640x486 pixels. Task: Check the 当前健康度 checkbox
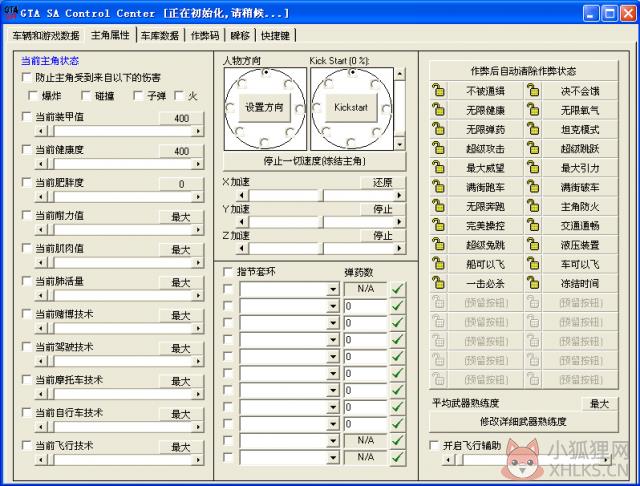coord(27,150)
